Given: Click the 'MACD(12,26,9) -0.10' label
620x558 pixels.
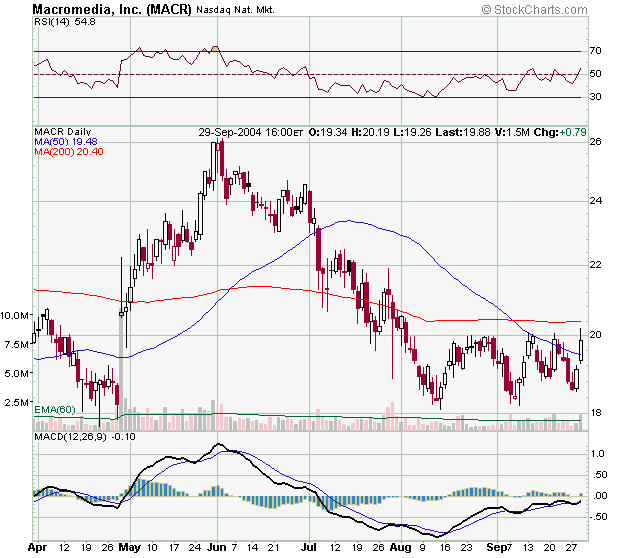Looking at the screenshot, I should tap(85, 437).
